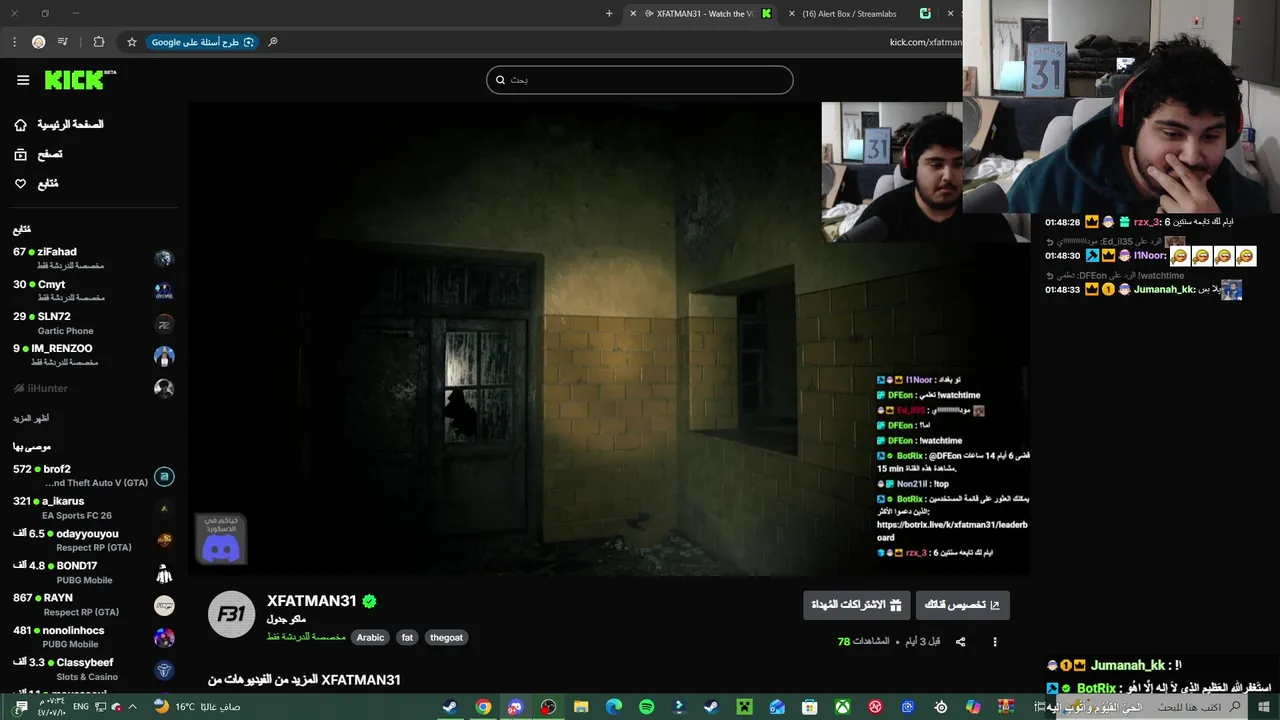1280x720 pixels.
Task: Click into the Kick search field
Action: pos(640,80)
